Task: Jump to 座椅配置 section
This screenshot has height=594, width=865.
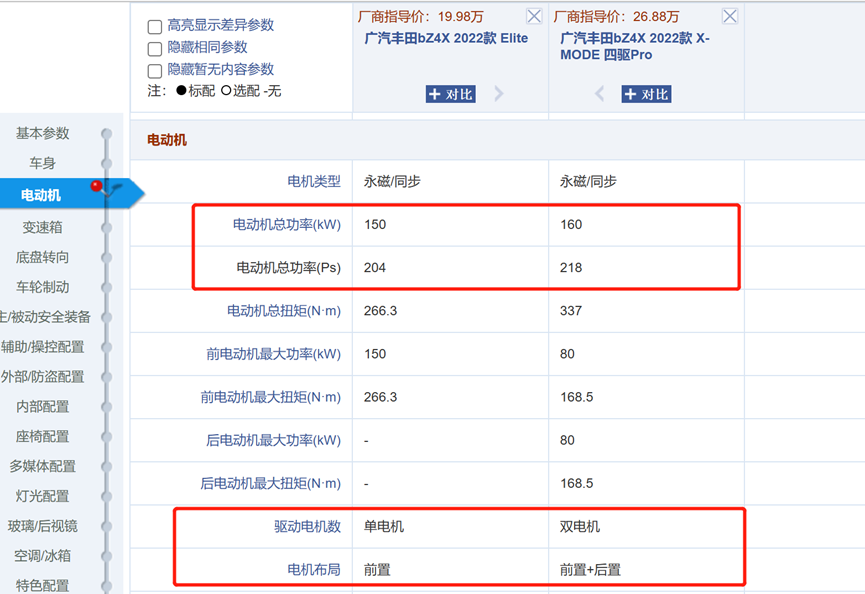Action: (x=42, y=436)
